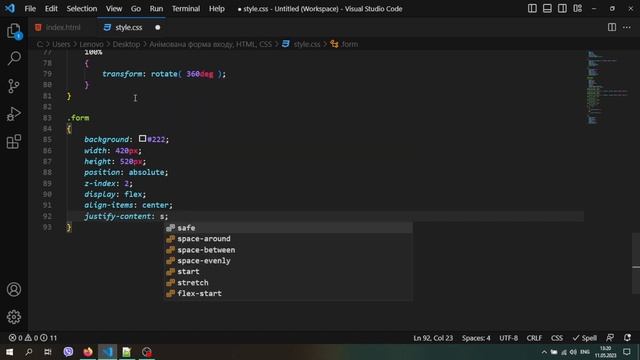Open Firefox from the taskbar
The width and height of the screenshot is (640, 360).
coord(88,352)
